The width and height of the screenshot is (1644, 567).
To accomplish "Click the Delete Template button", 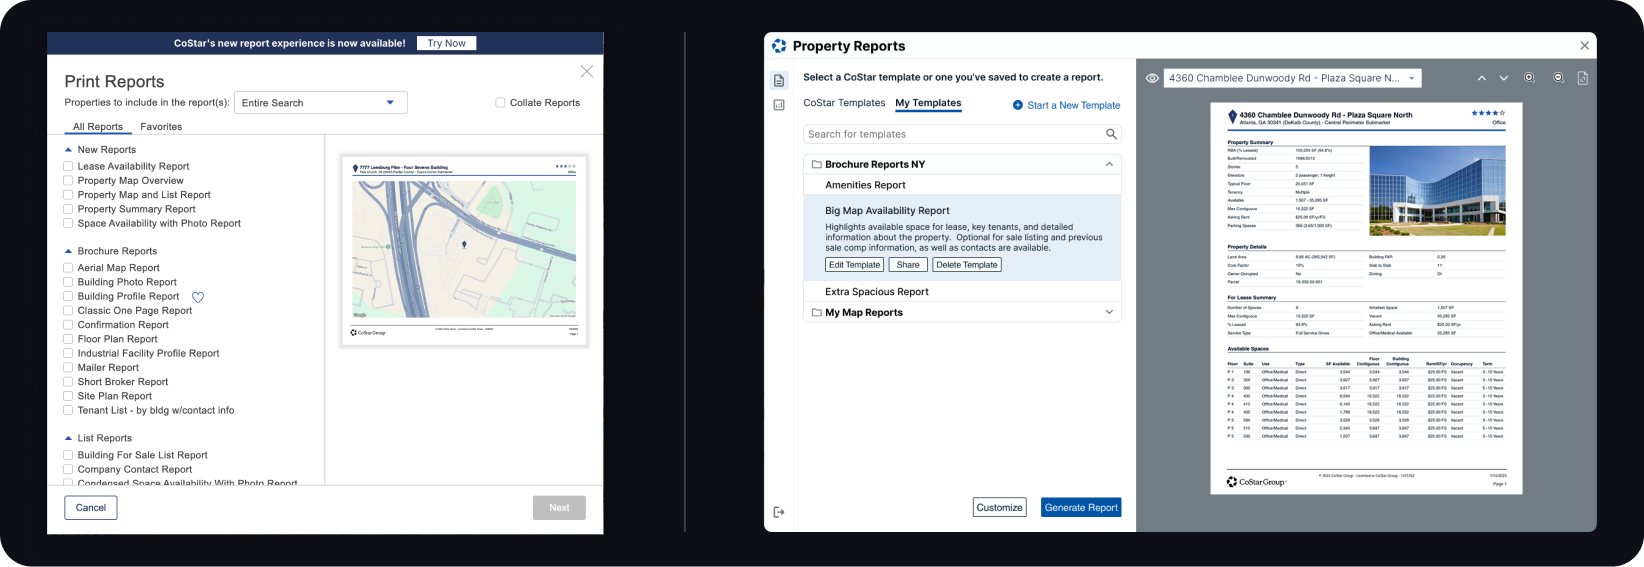I will click(x=967, y=265).
